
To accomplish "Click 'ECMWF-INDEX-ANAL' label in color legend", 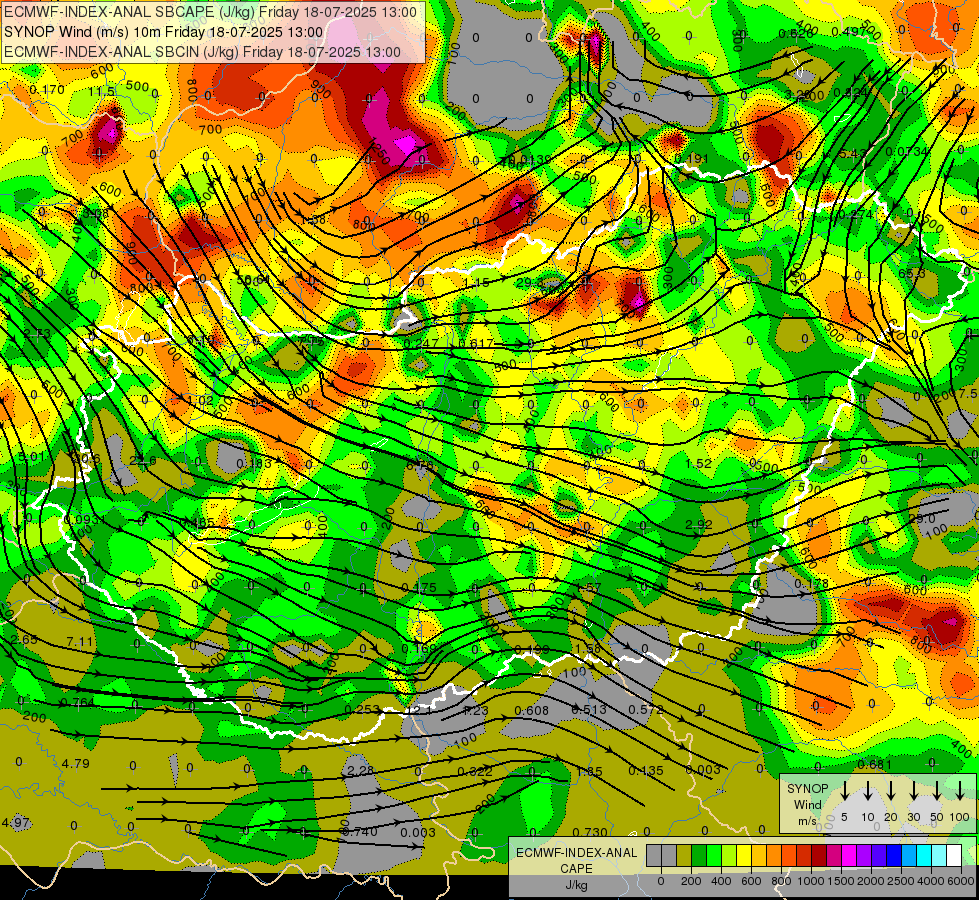I will coord(576,853).
